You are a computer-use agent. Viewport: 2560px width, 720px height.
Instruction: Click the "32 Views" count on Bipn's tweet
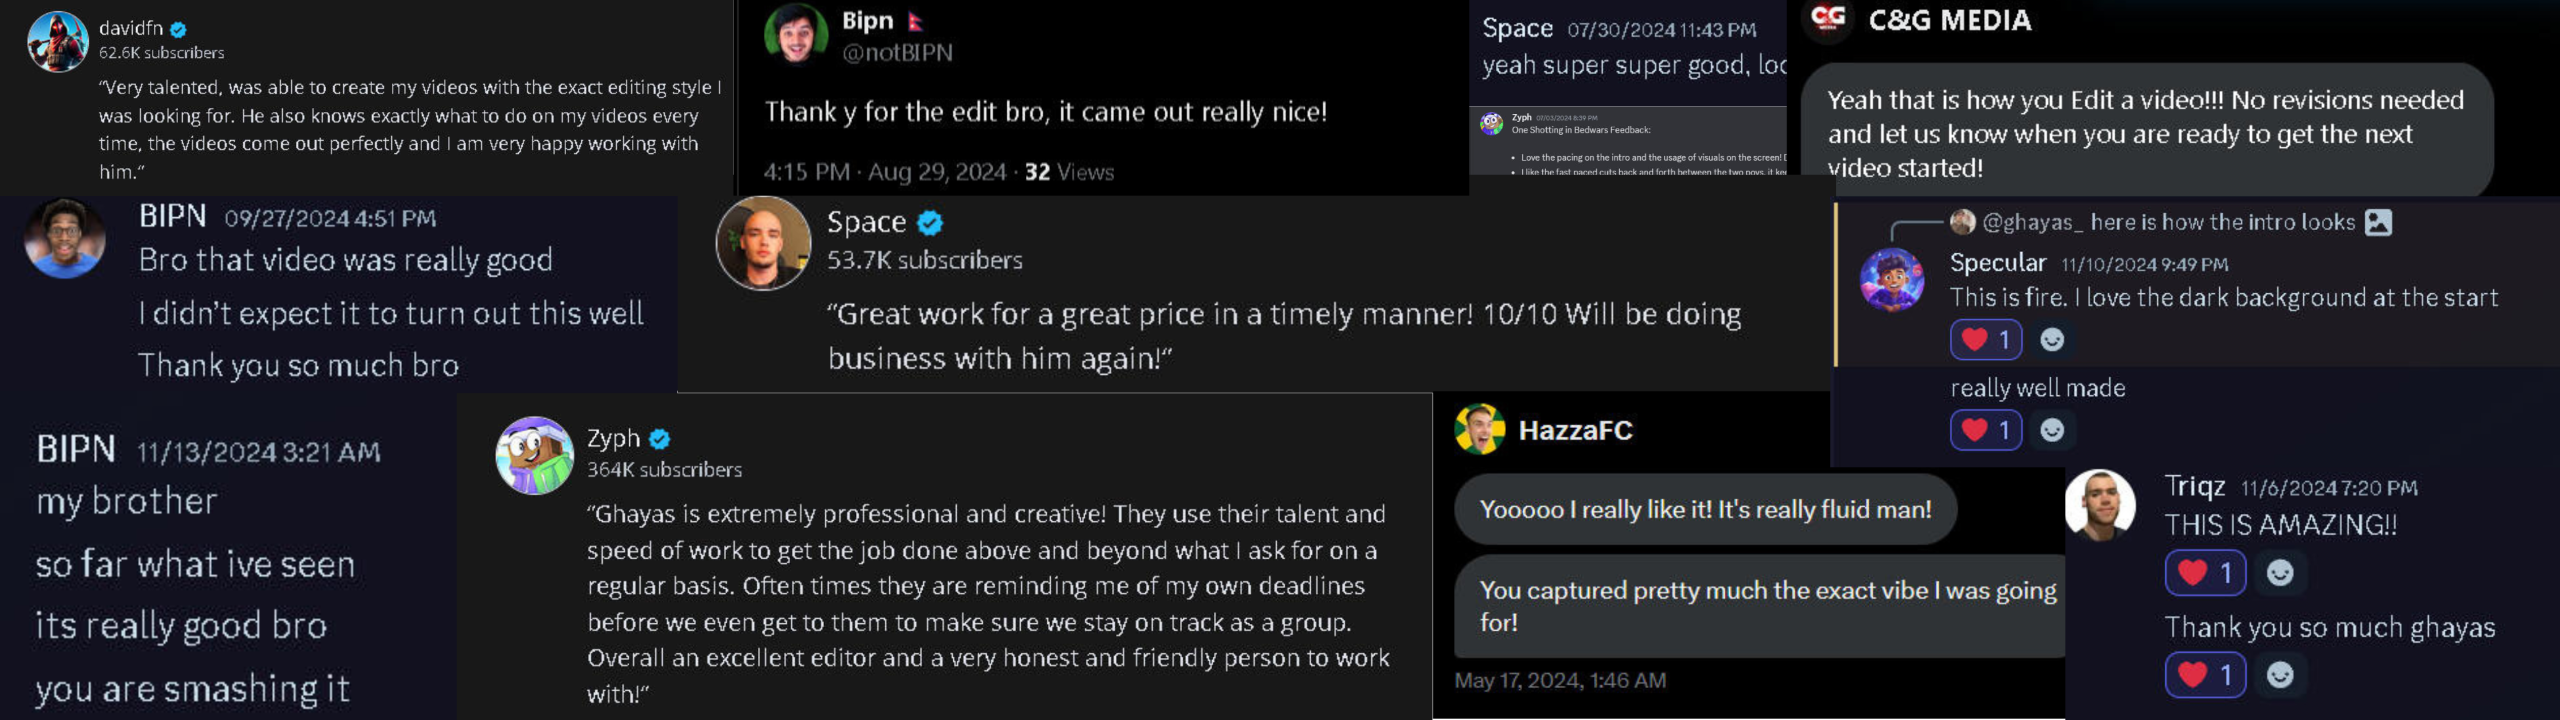1069,172
